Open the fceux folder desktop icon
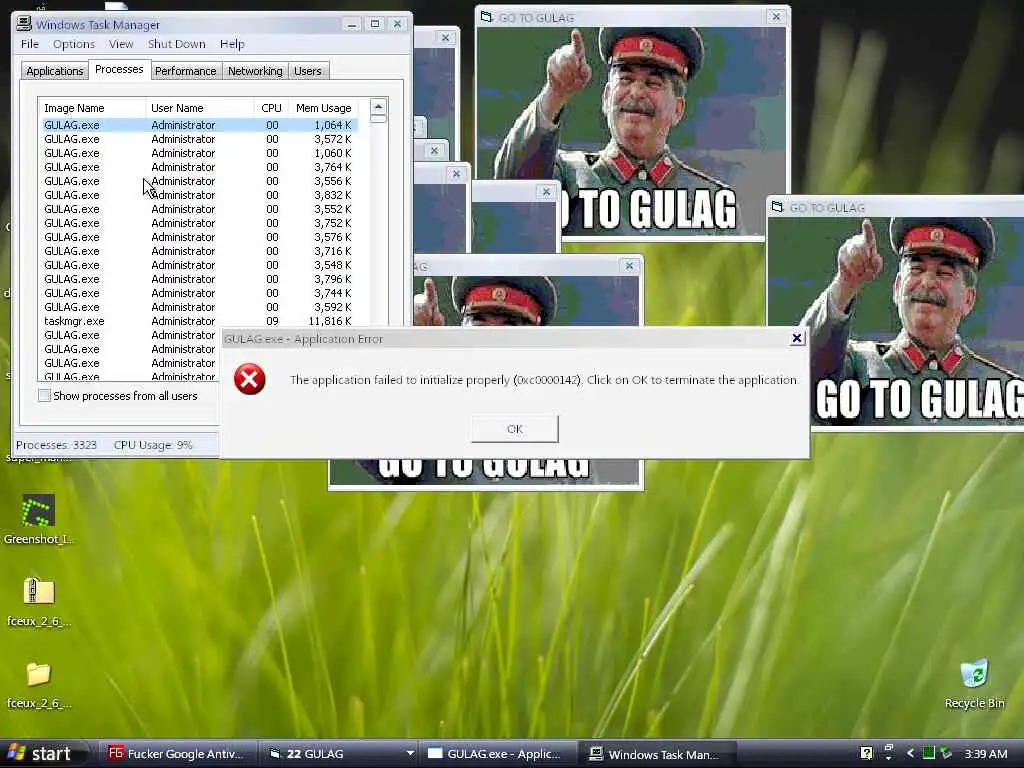The width and height of the screenshot is (1024, 768). click(x=38, y=674)
